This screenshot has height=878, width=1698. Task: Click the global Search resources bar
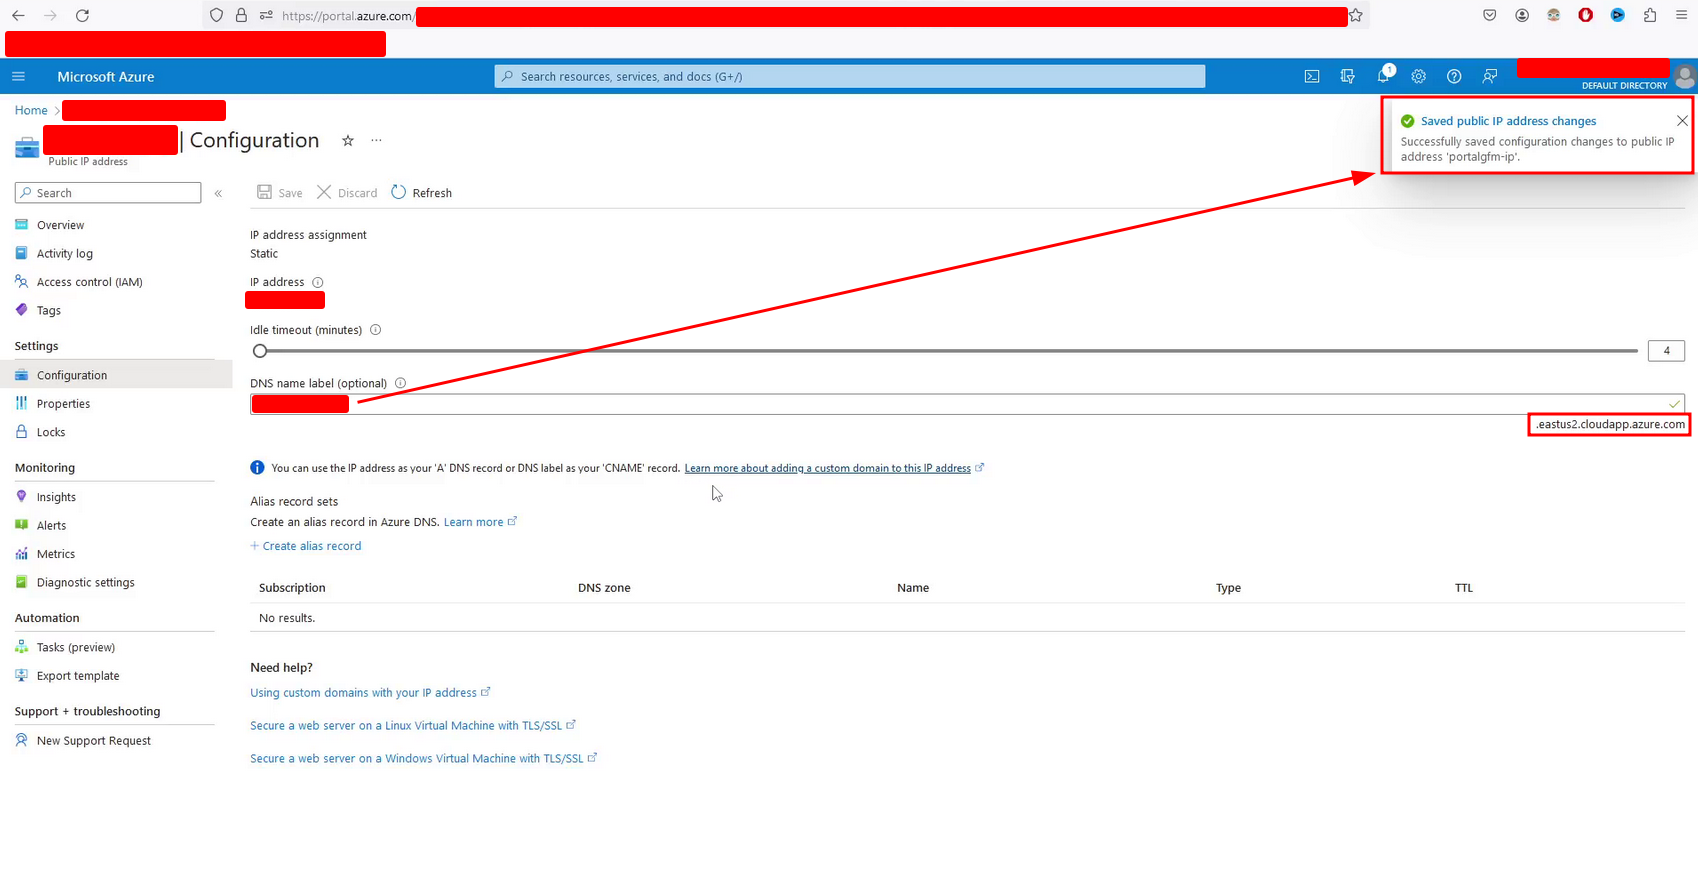[850, 76]
